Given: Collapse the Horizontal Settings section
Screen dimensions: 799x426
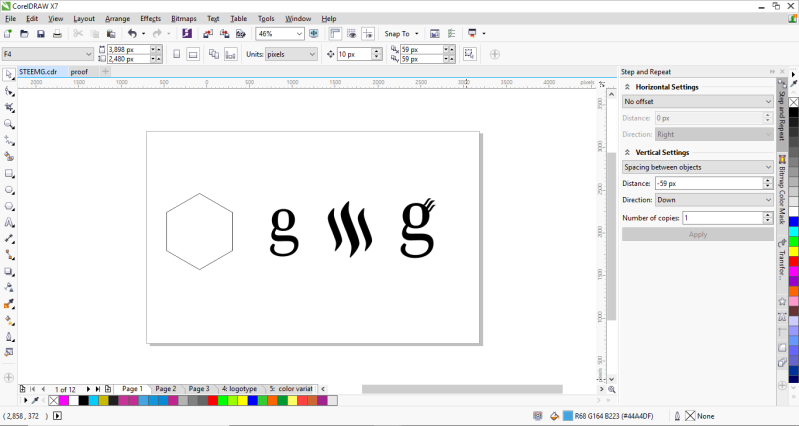Looking at the screenshot, I should click(628, 87).
